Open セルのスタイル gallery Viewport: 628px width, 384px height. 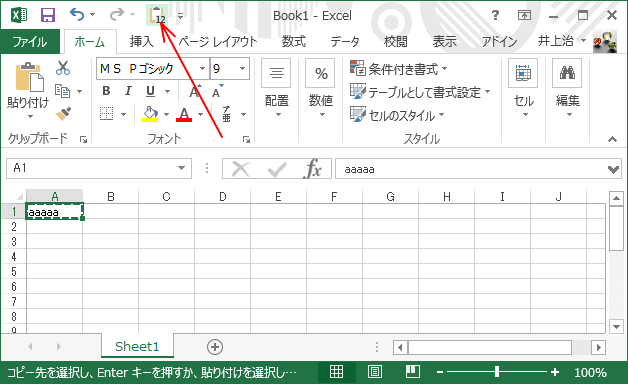coord(398,115)
